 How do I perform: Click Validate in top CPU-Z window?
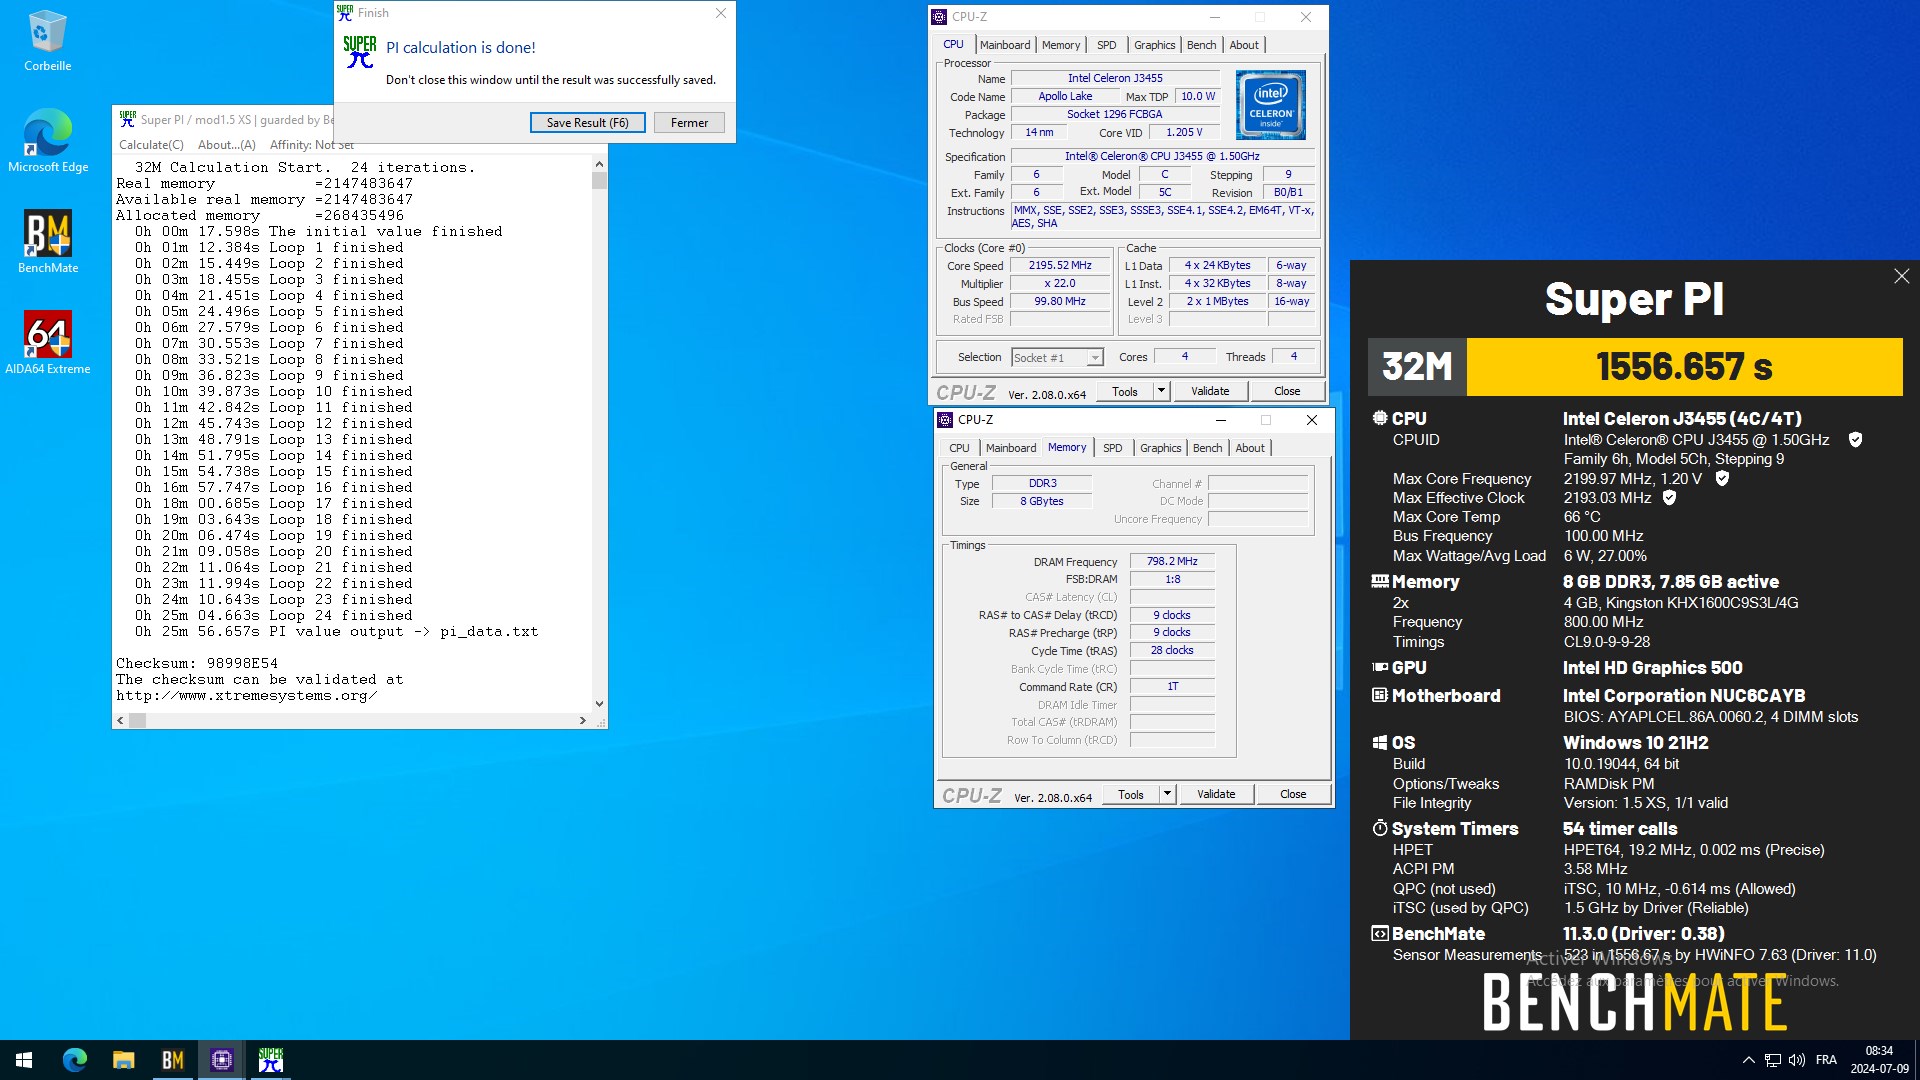(1210, 391)
